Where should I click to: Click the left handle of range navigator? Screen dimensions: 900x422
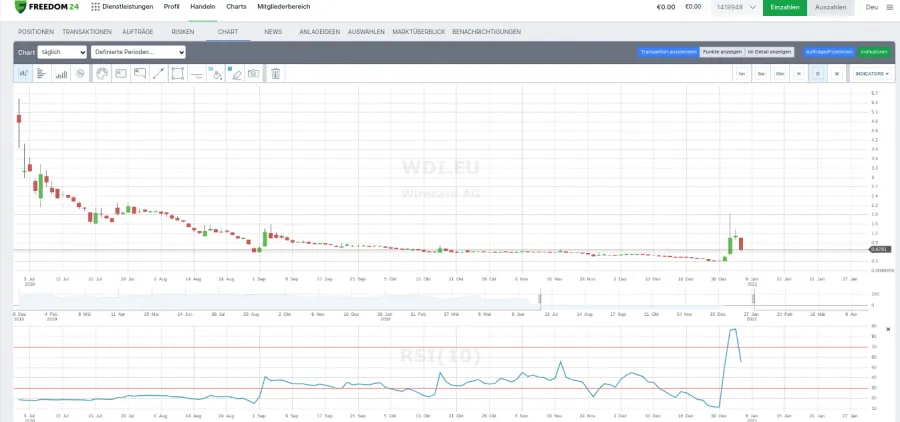[x=540, y=299]
